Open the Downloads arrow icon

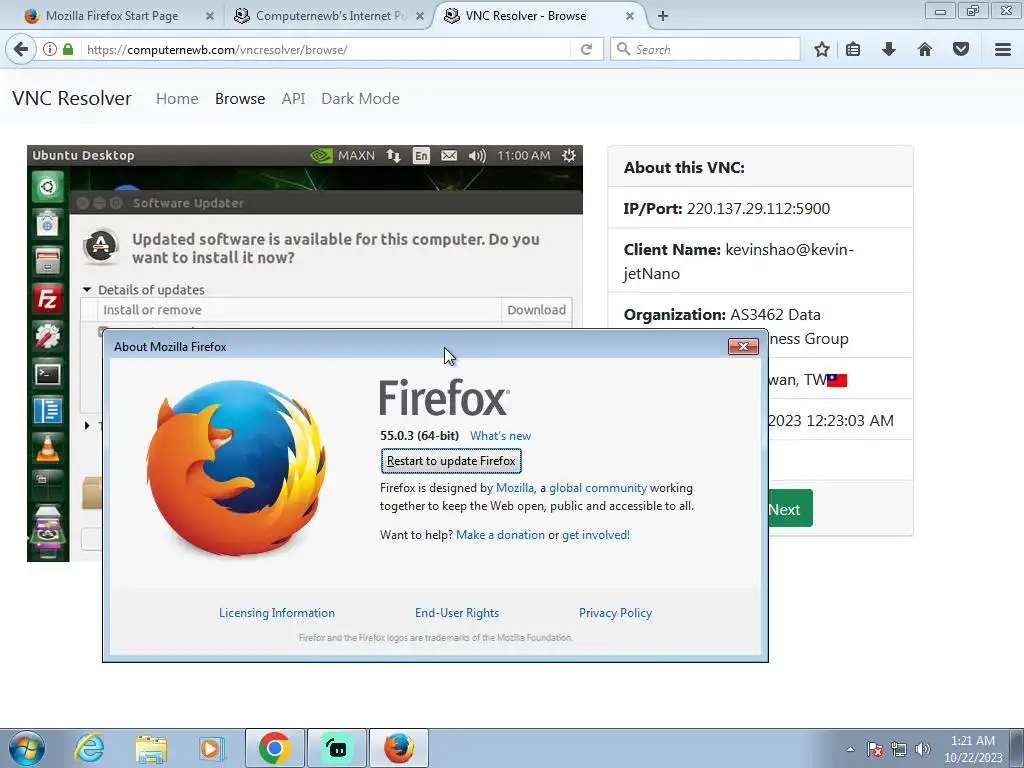(x=889, y=49)
